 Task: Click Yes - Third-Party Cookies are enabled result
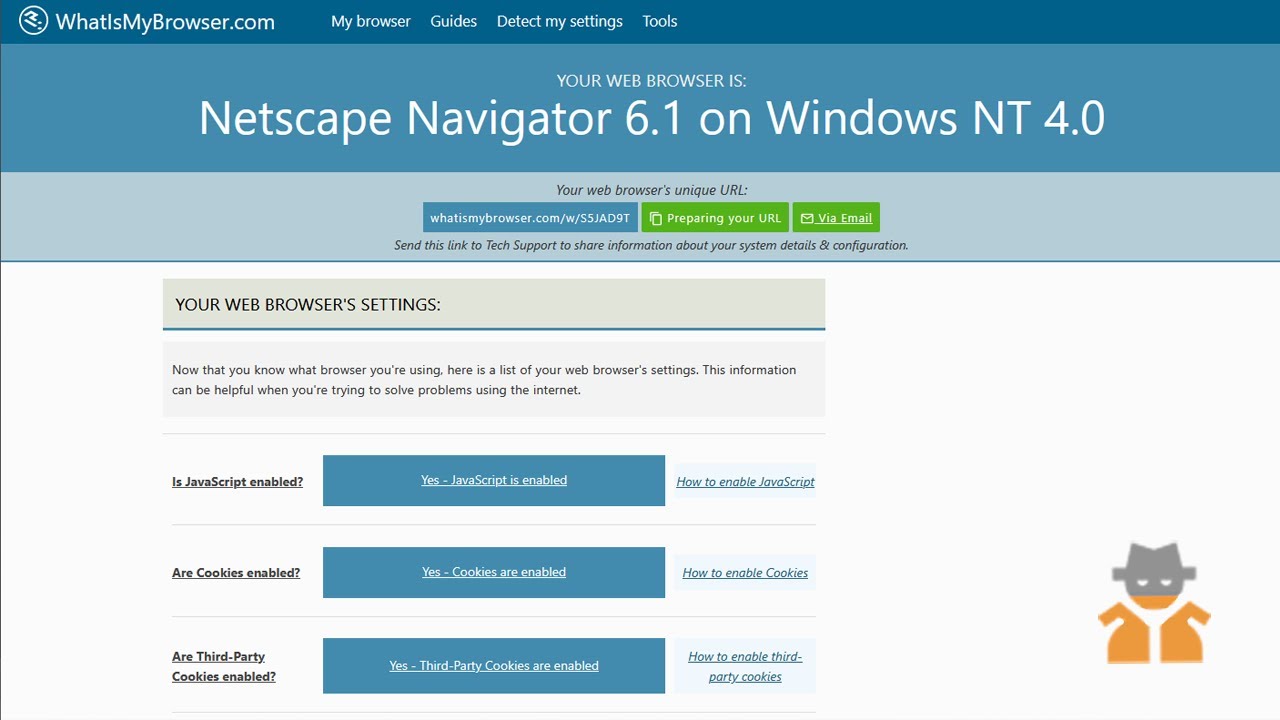pos(494,666)
